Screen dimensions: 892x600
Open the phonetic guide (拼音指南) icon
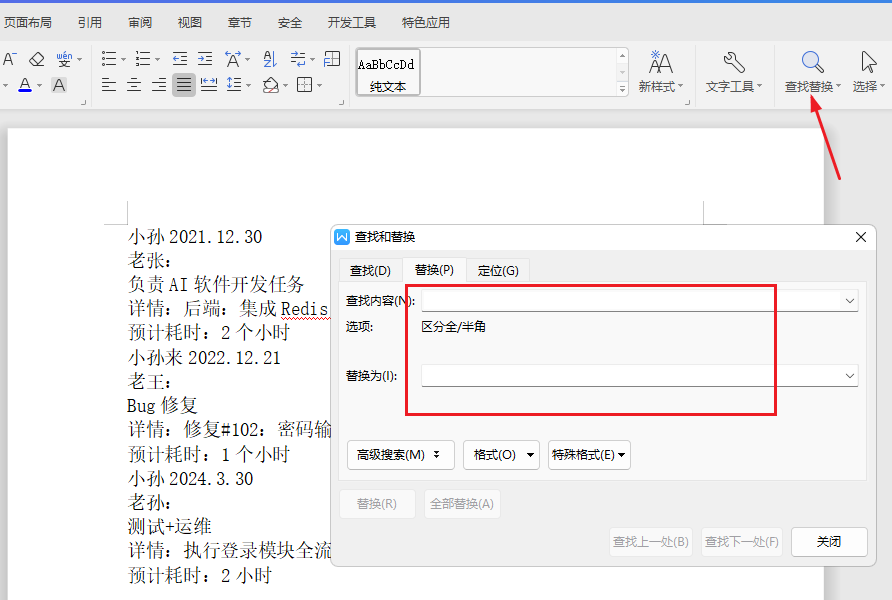(x=63, y=57)
